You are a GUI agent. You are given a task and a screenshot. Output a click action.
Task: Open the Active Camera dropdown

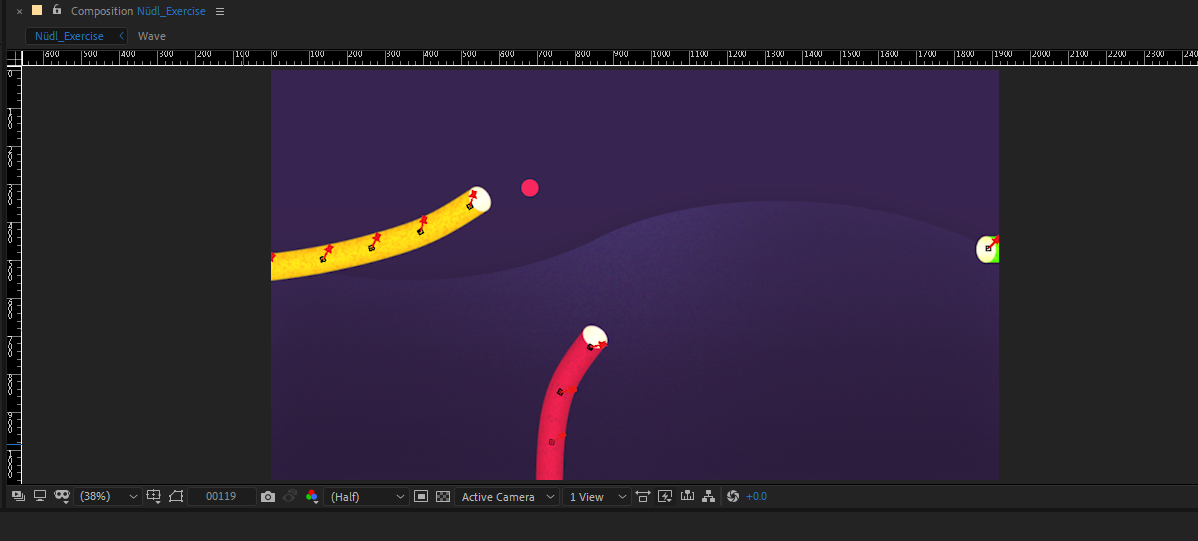pyautogui.click(x=507, y=497)
